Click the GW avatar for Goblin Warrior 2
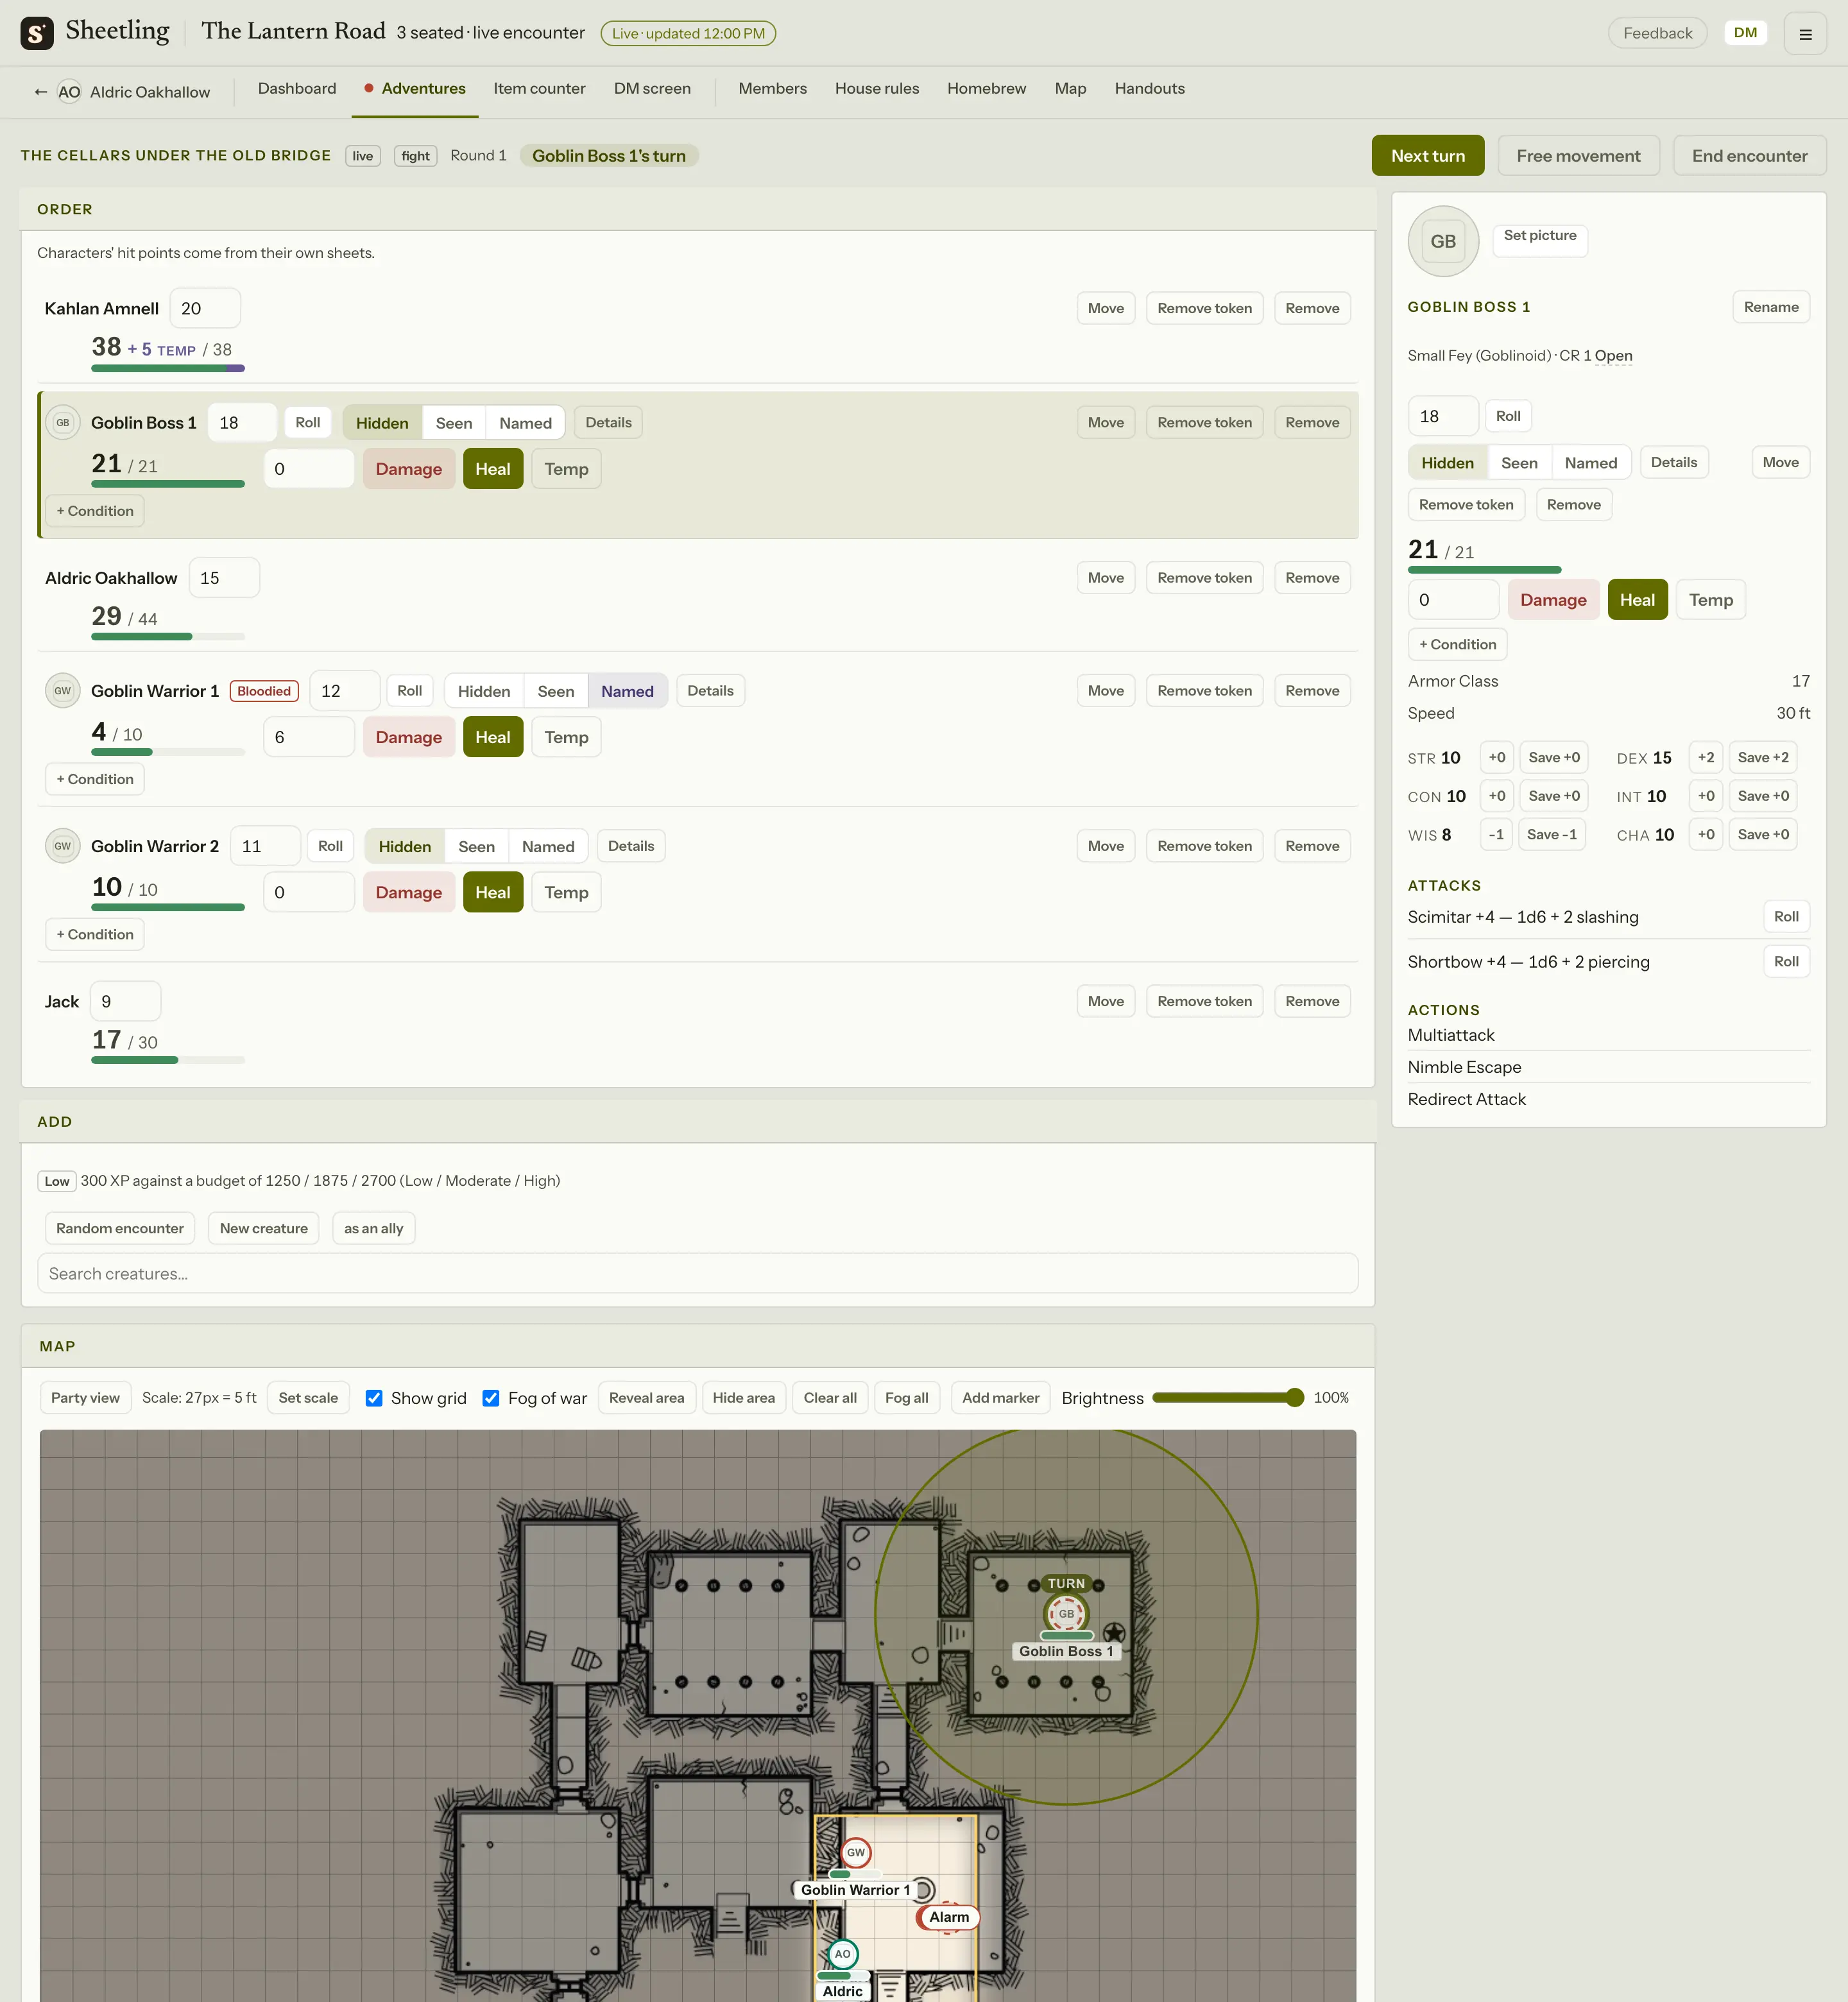This screenshot has height=2002, width=1848. [x=63, y=846]
